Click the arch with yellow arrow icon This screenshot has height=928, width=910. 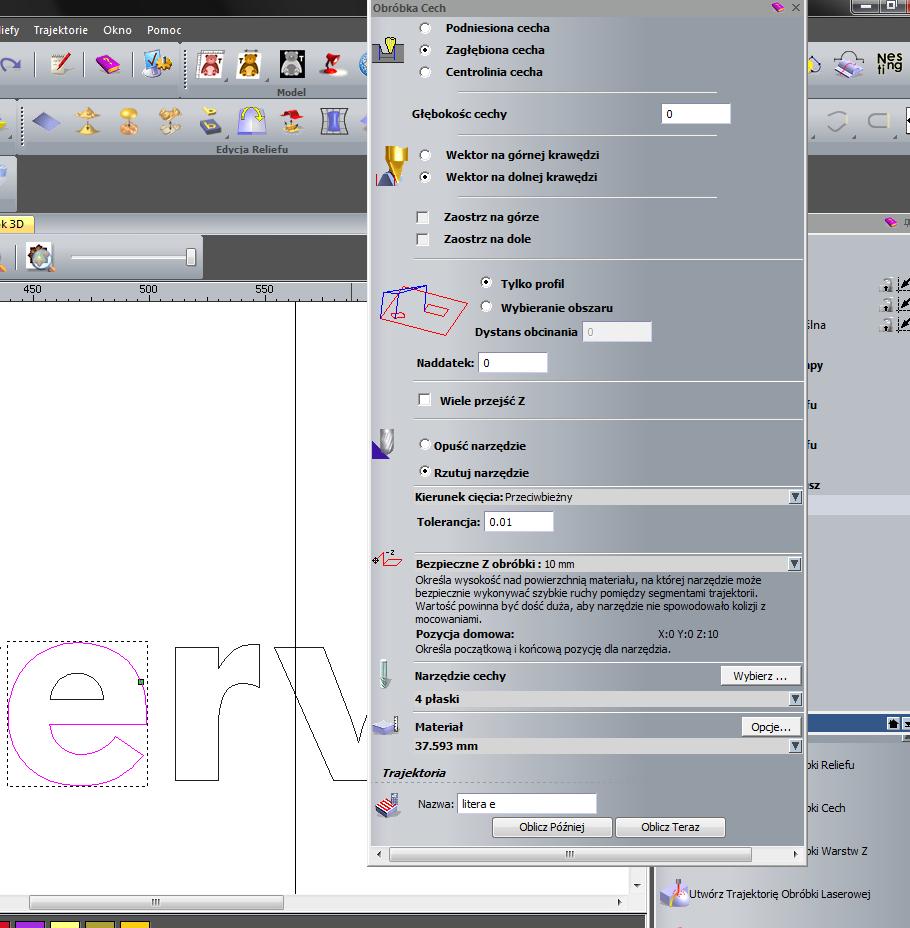pyautogui.click(x=251, y=121)
